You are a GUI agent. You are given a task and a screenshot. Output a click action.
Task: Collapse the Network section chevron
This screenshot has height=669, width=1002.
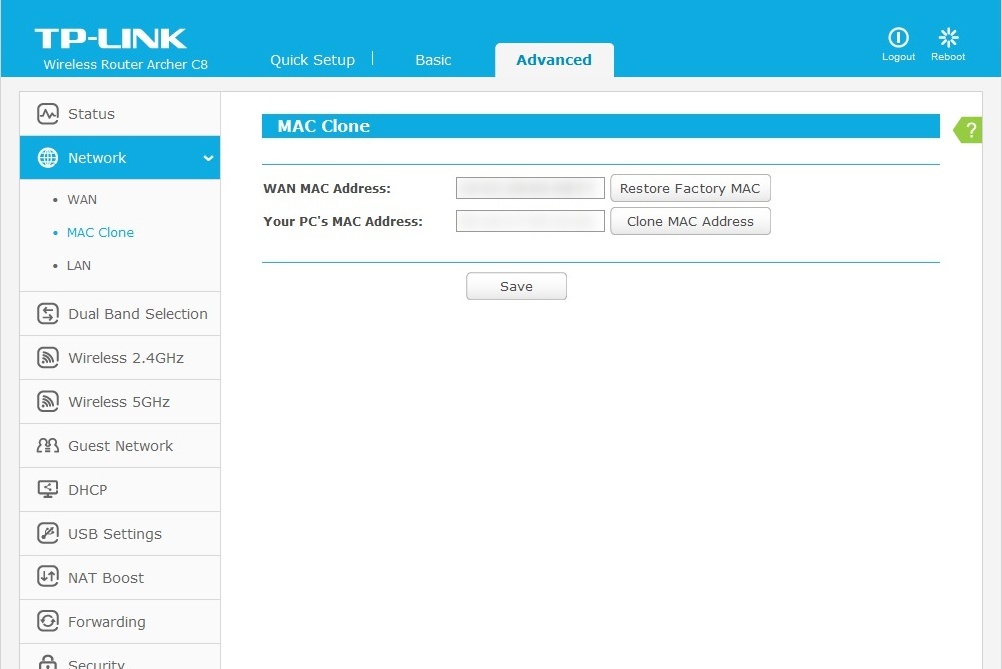[207, 158]
